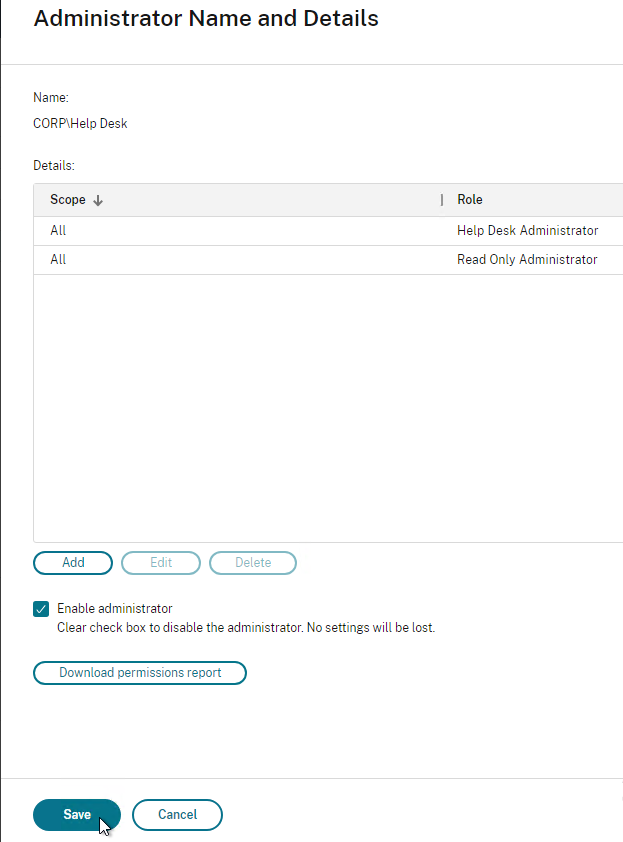Click the CORP\Help Desk name text

pos(80,124)
